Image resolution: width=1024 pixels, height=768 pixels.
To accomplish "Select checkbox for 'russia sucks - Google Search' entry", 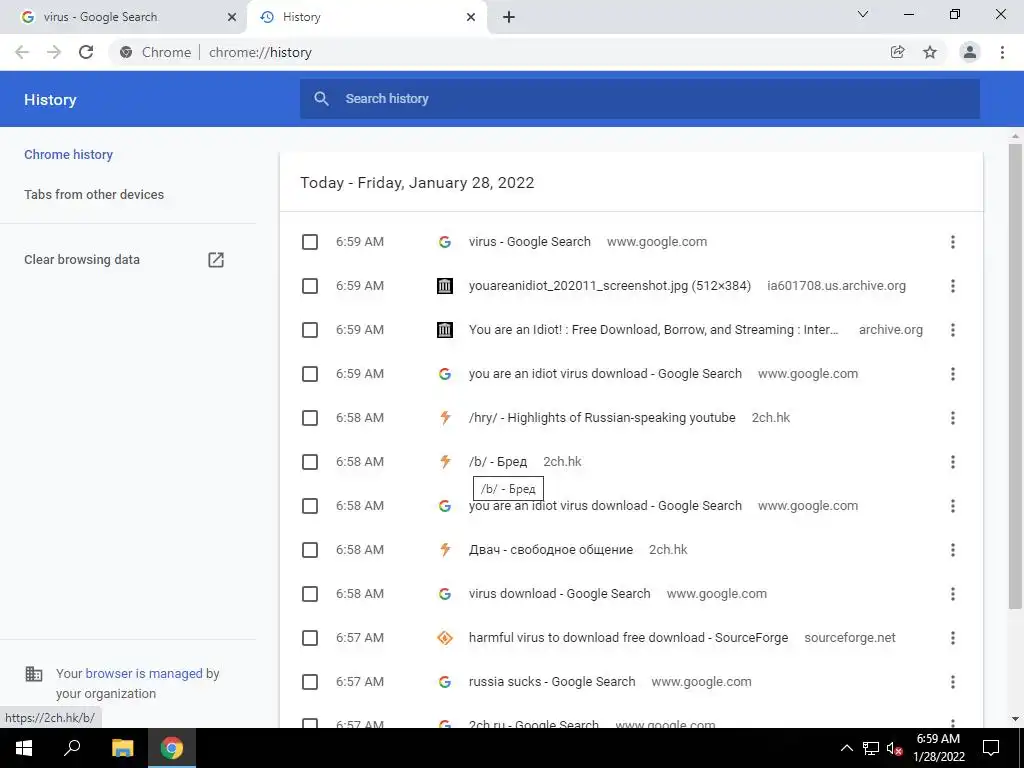I will (x=310, y=682).
